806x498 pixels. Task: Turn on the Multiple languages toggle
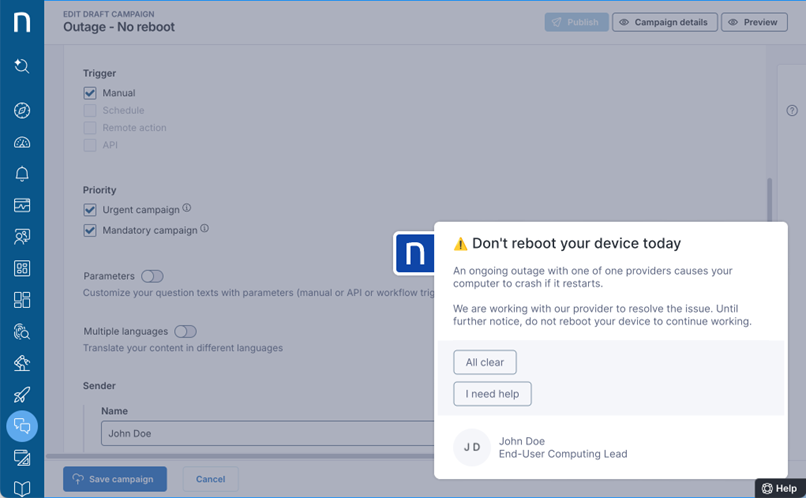185,331
